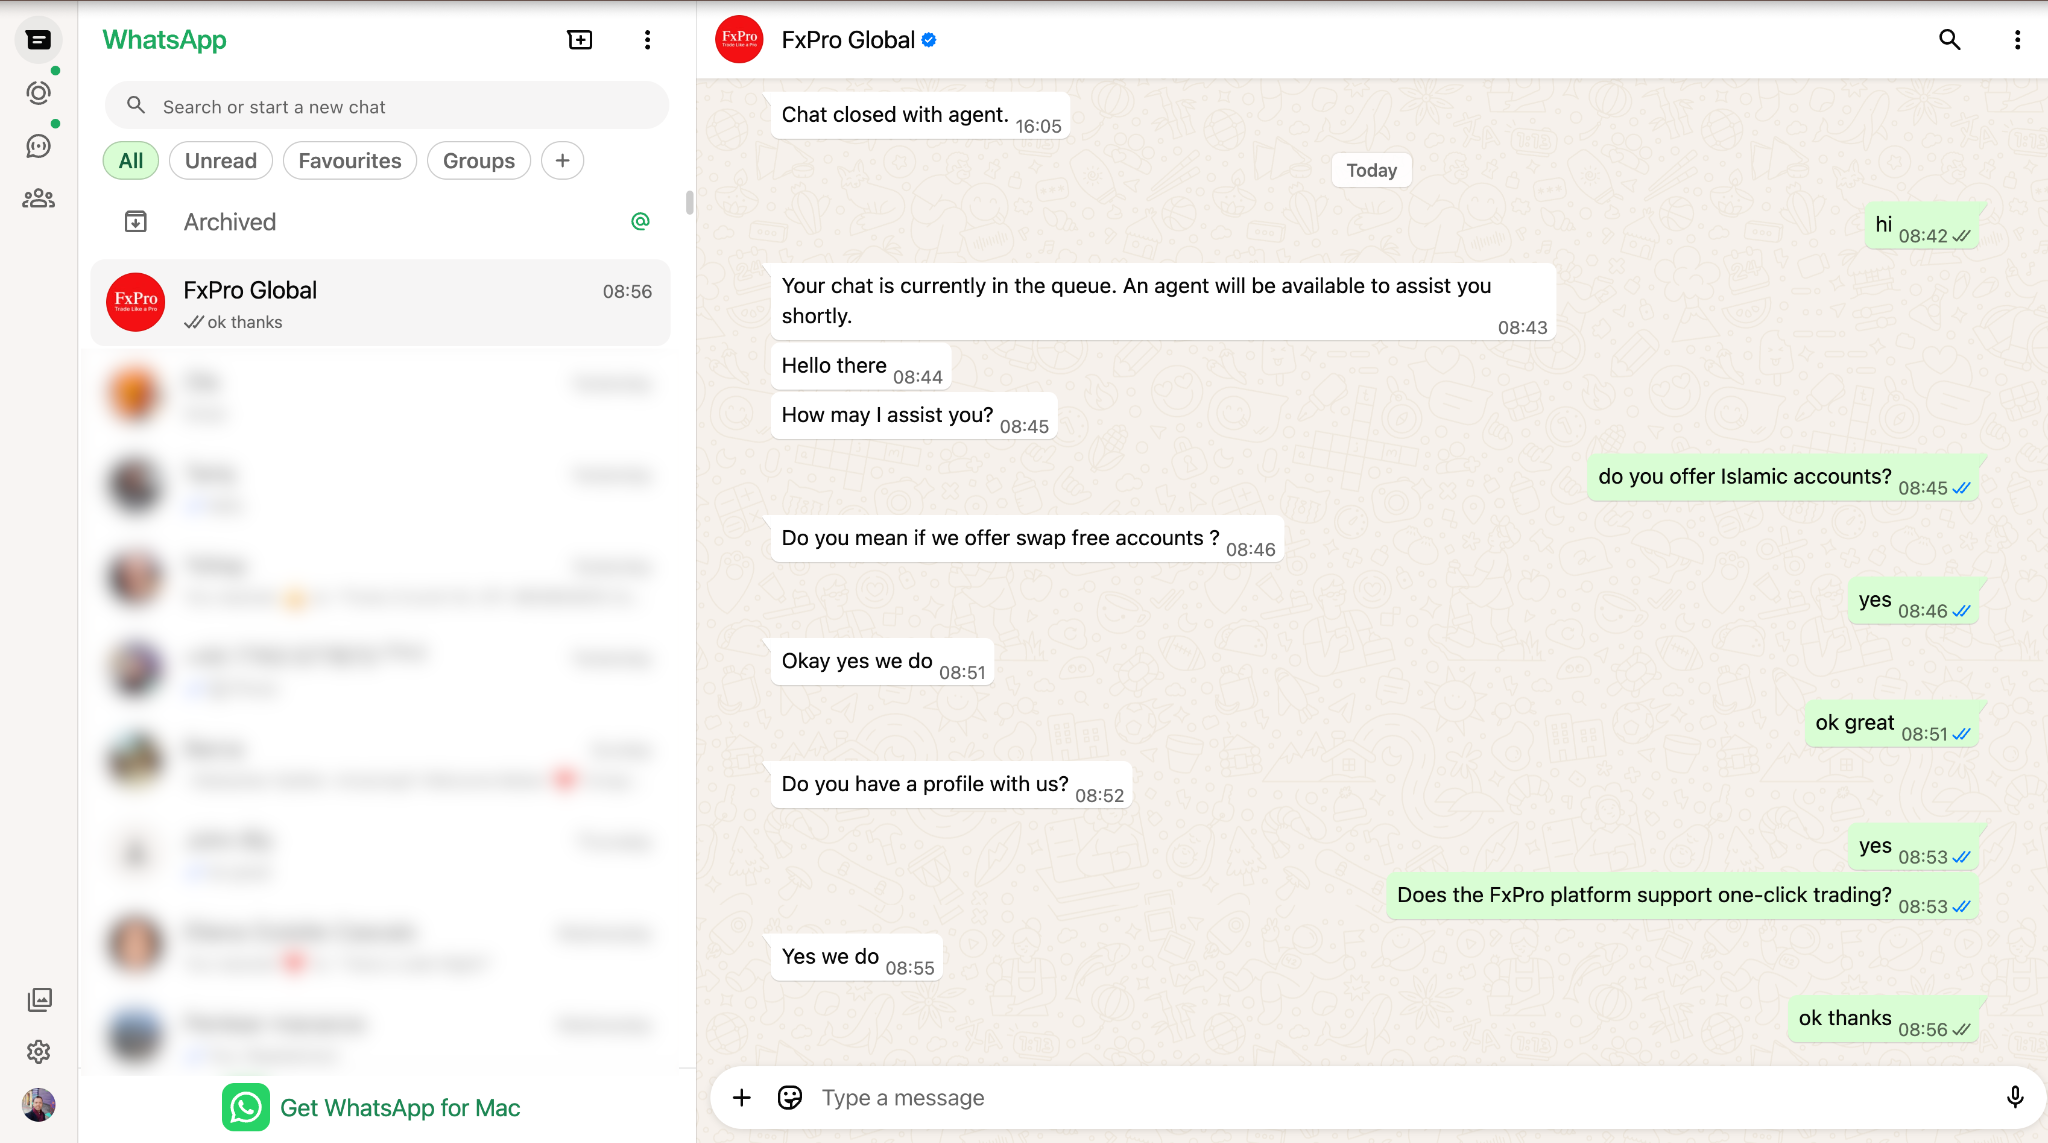This screenshot has height=1143, width=2048.
Task: Click the 'hi' sent message
Action: pos(1921,225)
